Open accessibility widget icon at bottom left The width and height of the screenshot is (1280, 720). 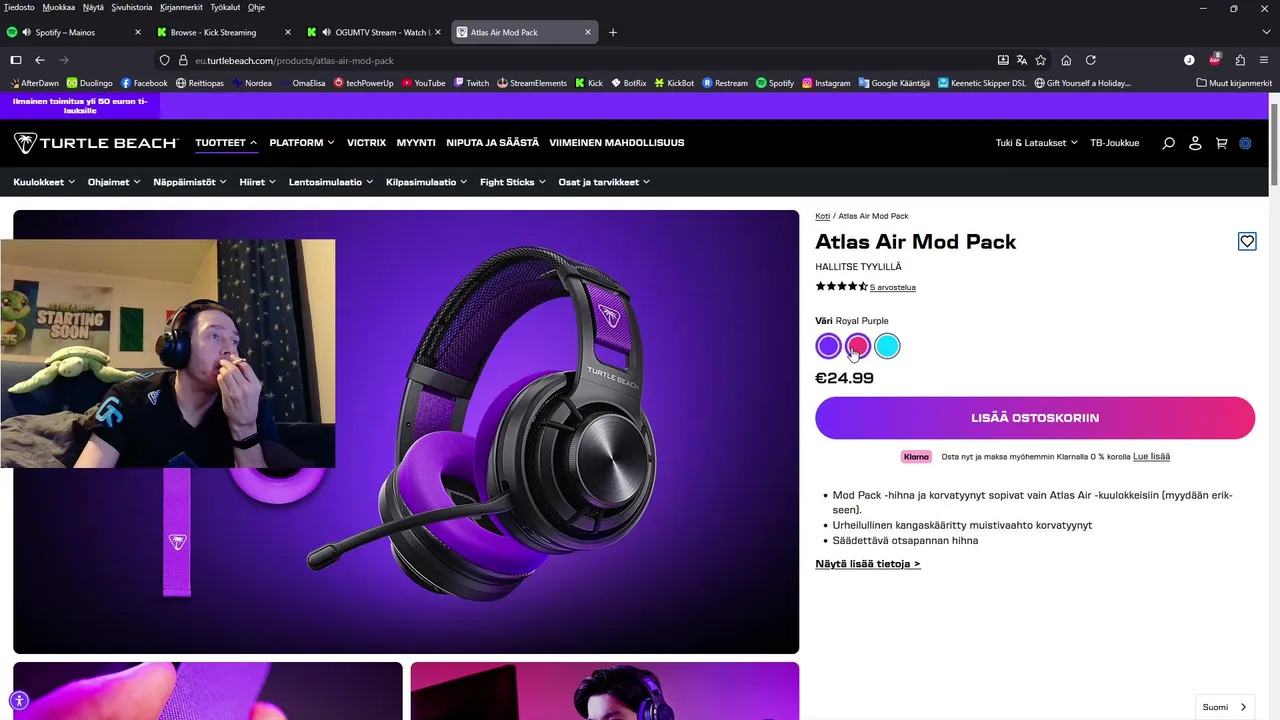click(x=19, y=700)
